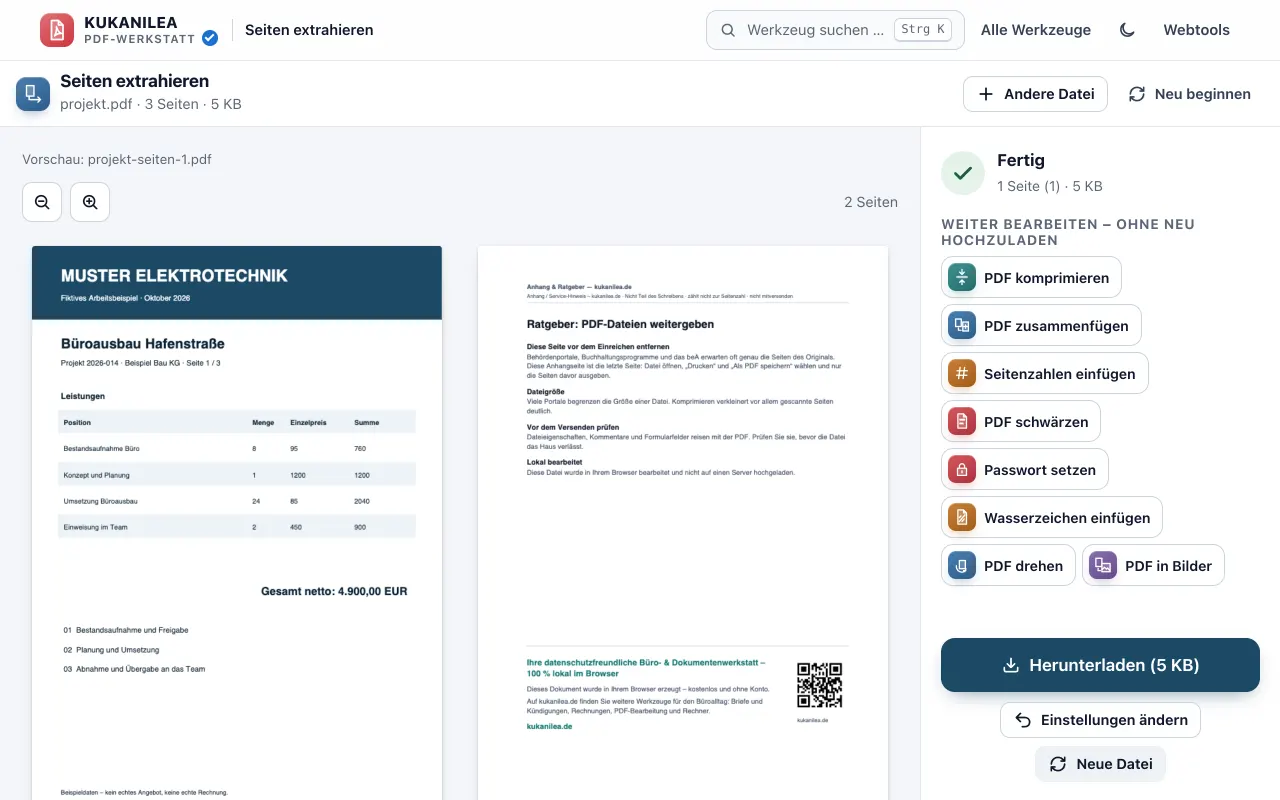Viewport: 1280px width, 800px height.
Task: Click the Seiten extrahieren tool icon
Action: [33, 94]
